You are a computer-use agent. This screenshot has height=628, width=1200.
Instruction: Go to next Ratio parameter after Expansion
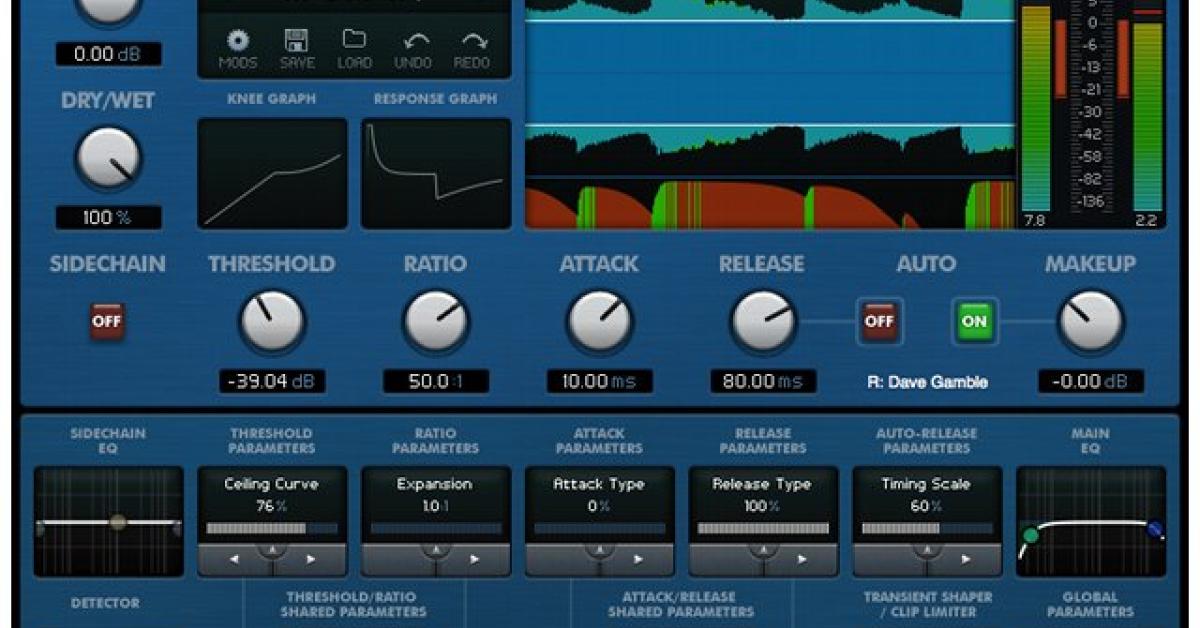pos(474,559)
